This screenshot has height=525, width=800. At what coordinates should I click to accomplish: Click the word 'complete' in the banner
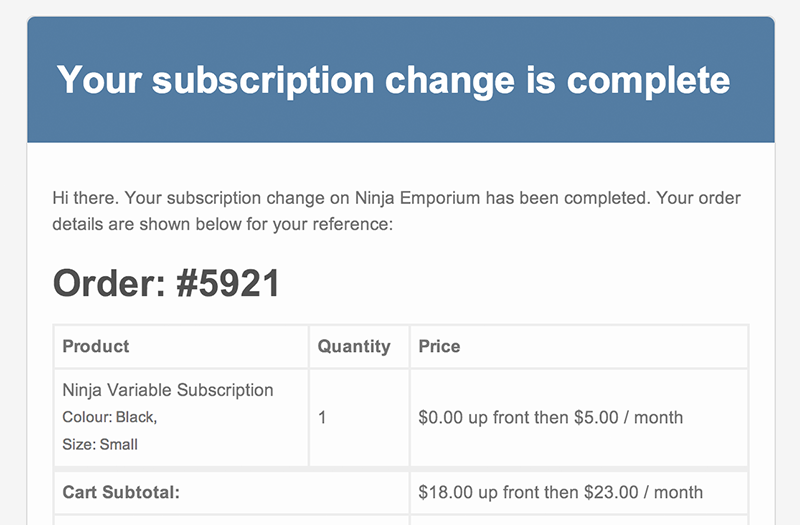click(648, 81)
